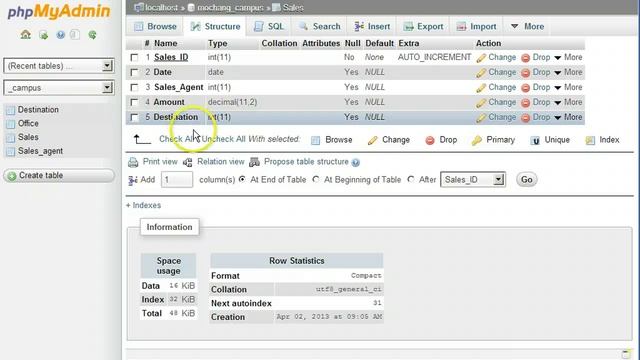The width and height of the screenshot is (640, 360).
Task: Click the SQL documentation page icon in sidebar
Action: [75, 35]
